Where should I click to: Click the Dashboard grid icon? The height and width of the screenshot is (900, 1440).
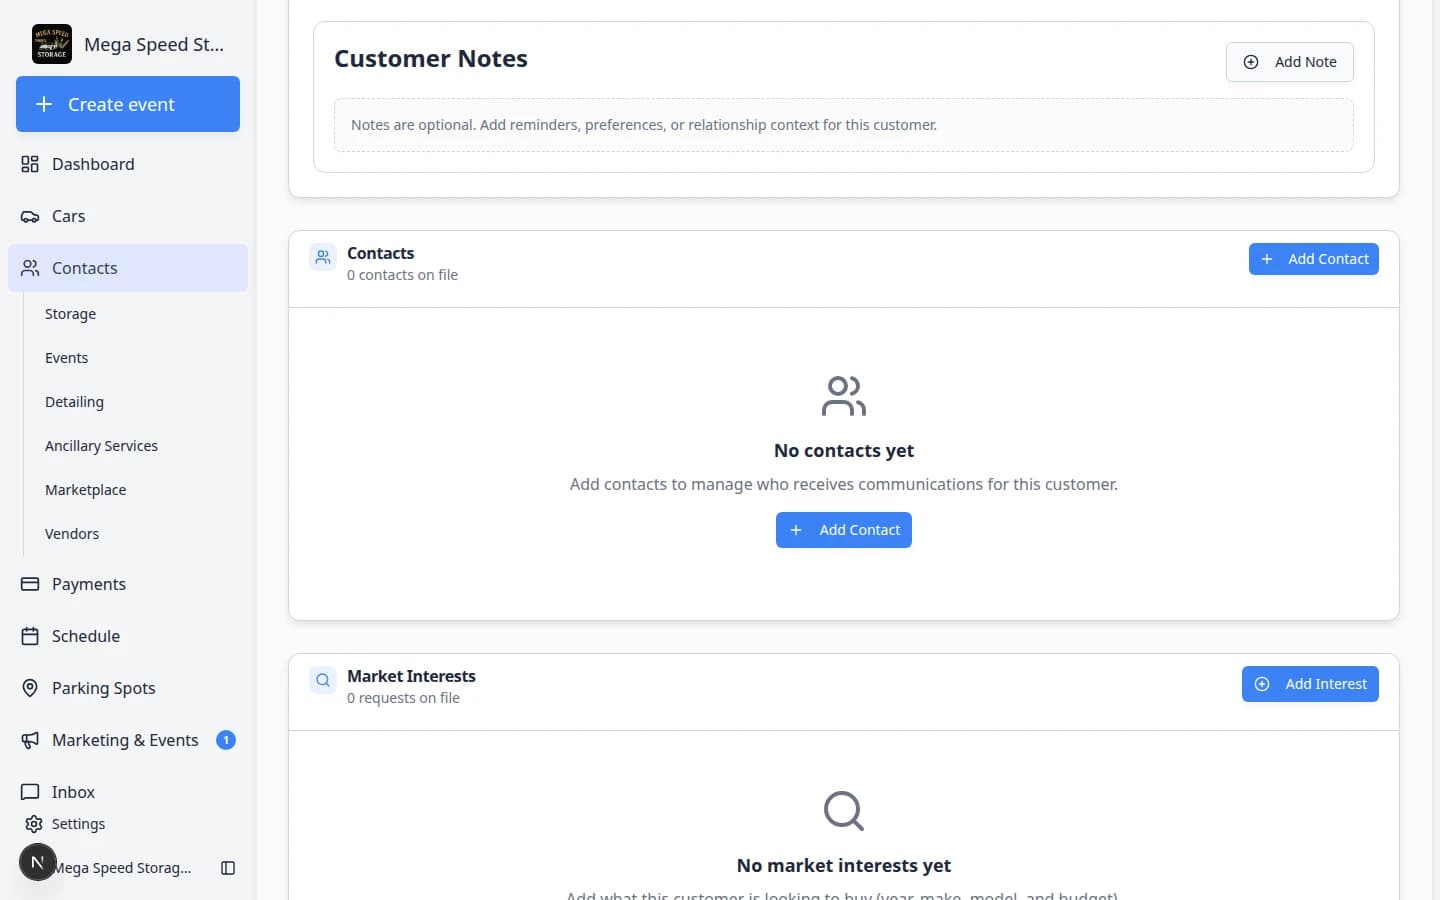(x=30, y=164)
